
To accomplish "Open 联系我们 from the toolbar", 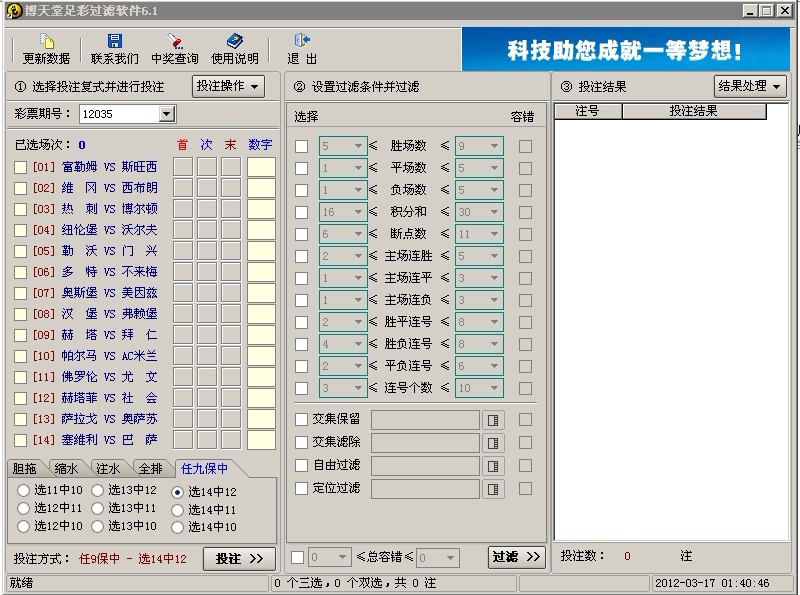I will 115,42.
